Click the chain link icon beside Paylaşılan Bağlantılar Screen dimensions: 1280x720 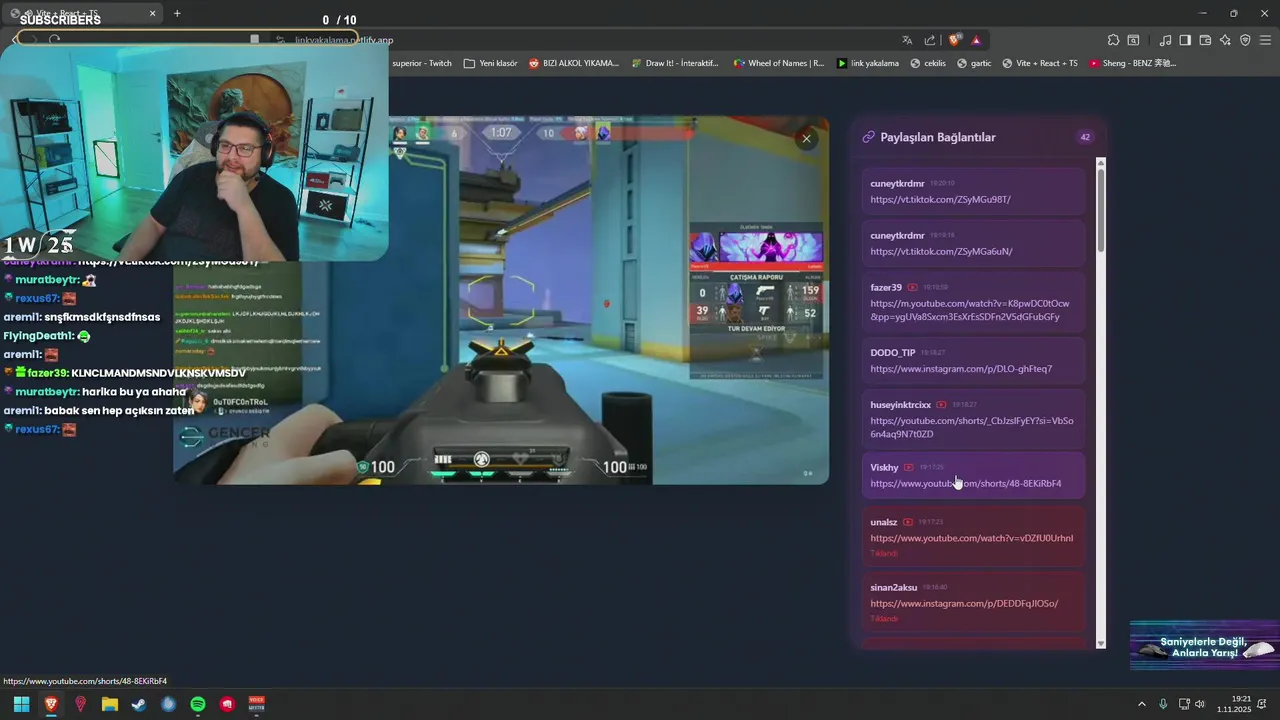click(x=868, y=137)
